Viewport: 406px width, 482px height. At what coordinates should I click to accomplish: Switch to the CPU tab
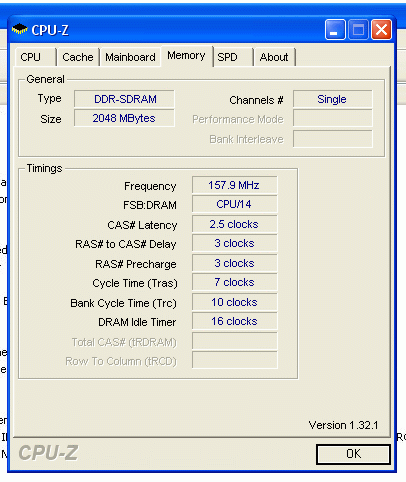point(36,57)
